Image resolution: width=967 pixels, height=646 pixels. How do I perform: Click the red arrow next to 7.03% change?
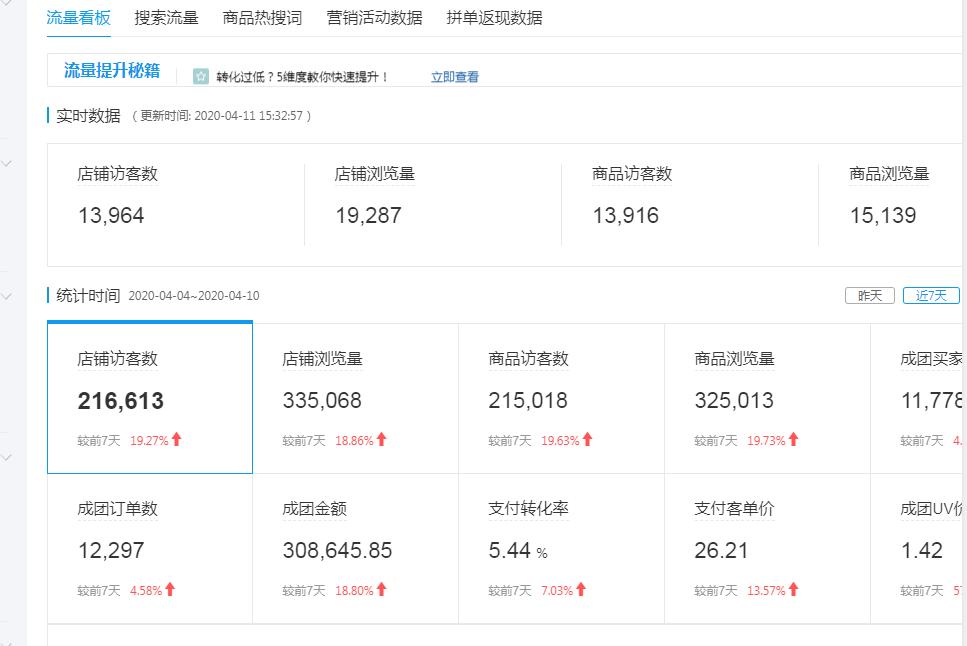pyautogui.click(x=583, y=588)
